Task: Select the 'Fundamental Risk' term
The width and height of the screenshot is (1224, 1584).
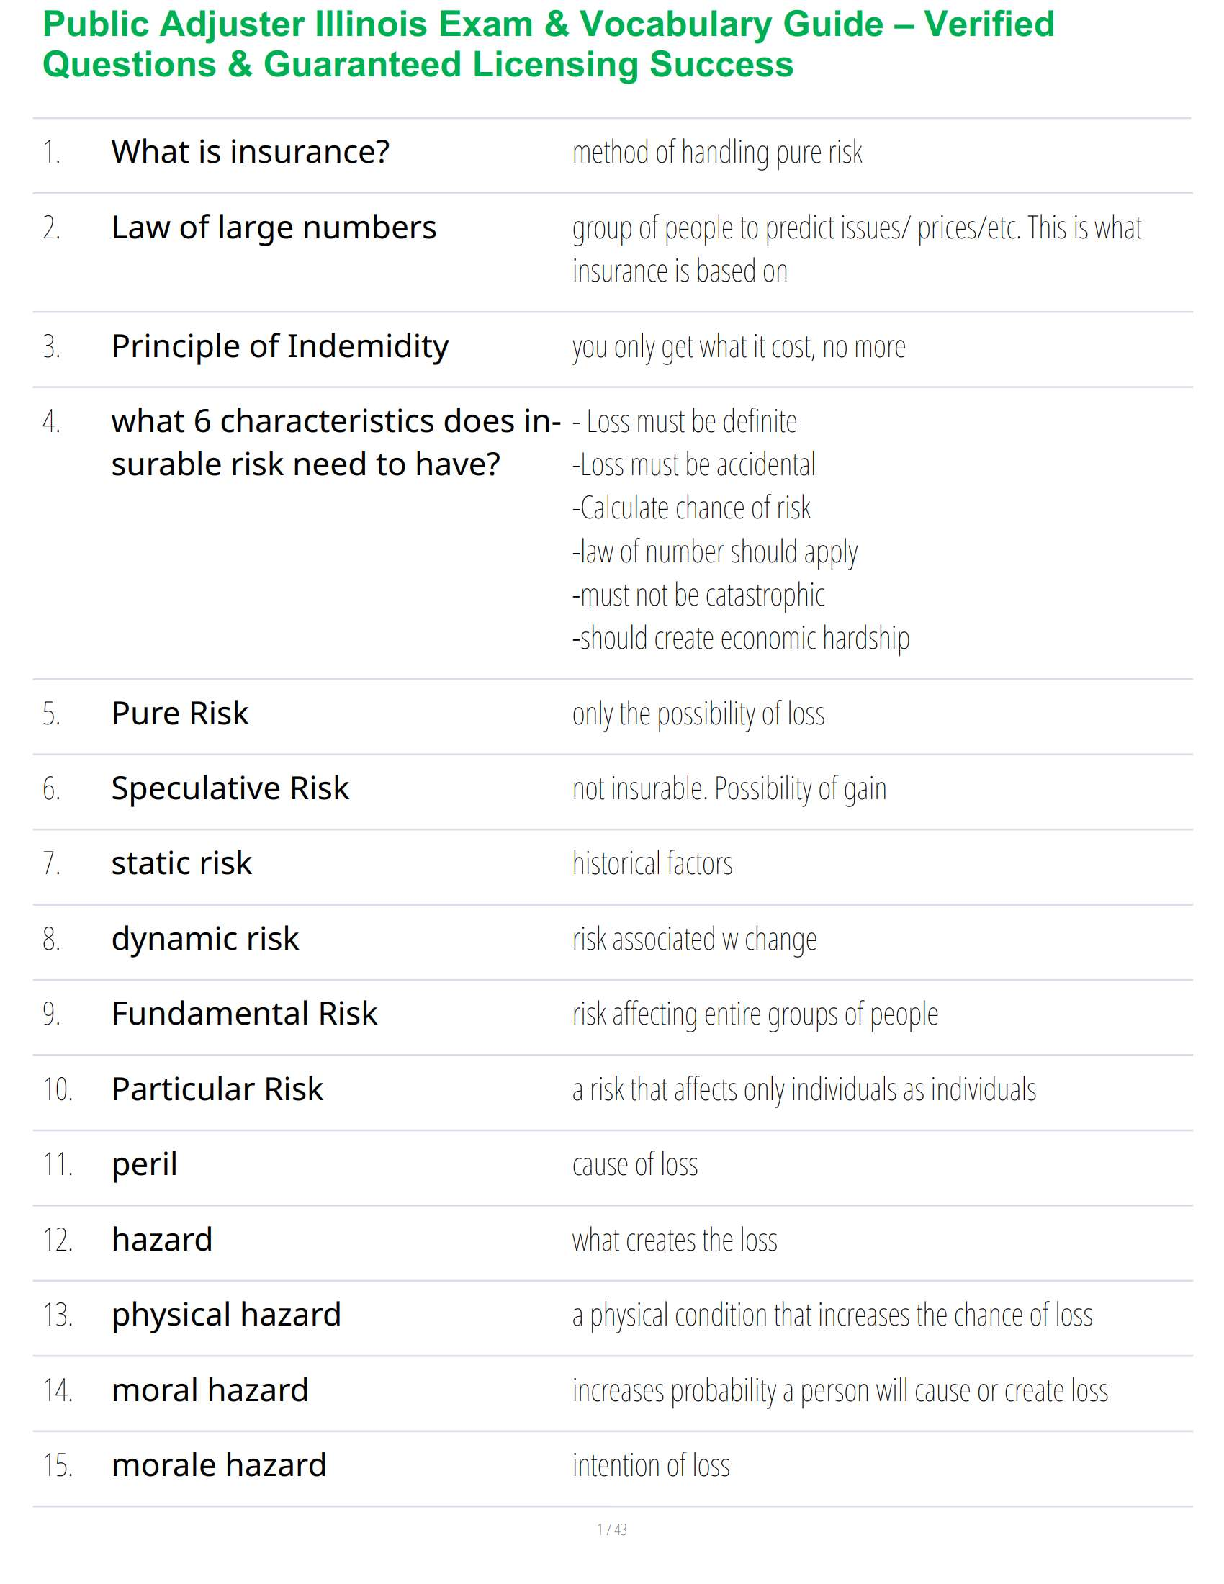Action: 244,1014
